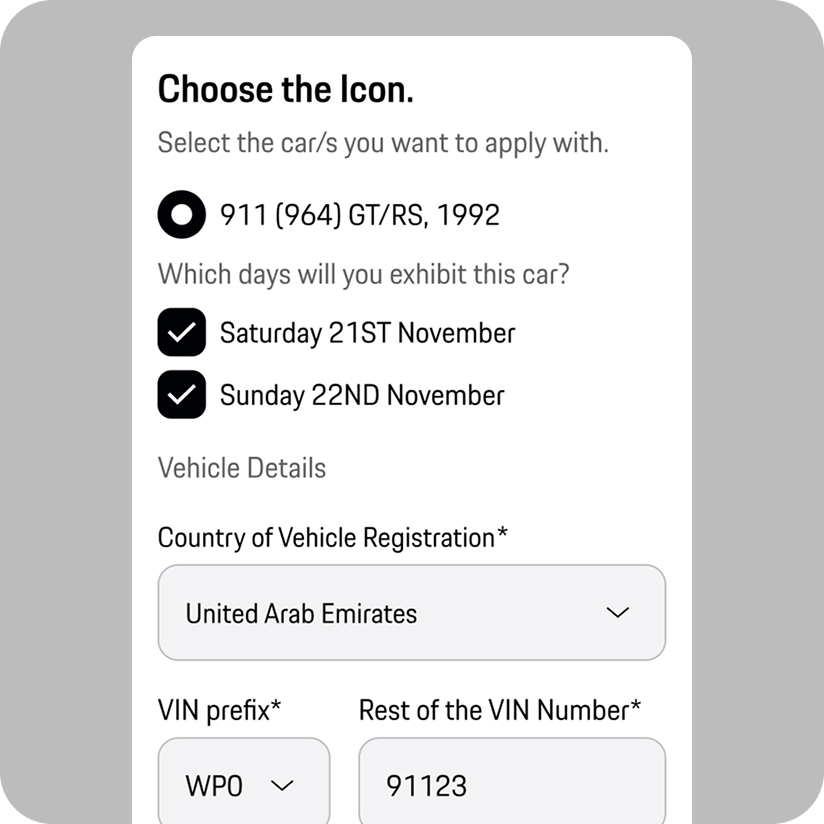Screen dimensions: 824x824
Task: Uncheck the Saturday 21ST November checkbox
Action: coord(181,332)
